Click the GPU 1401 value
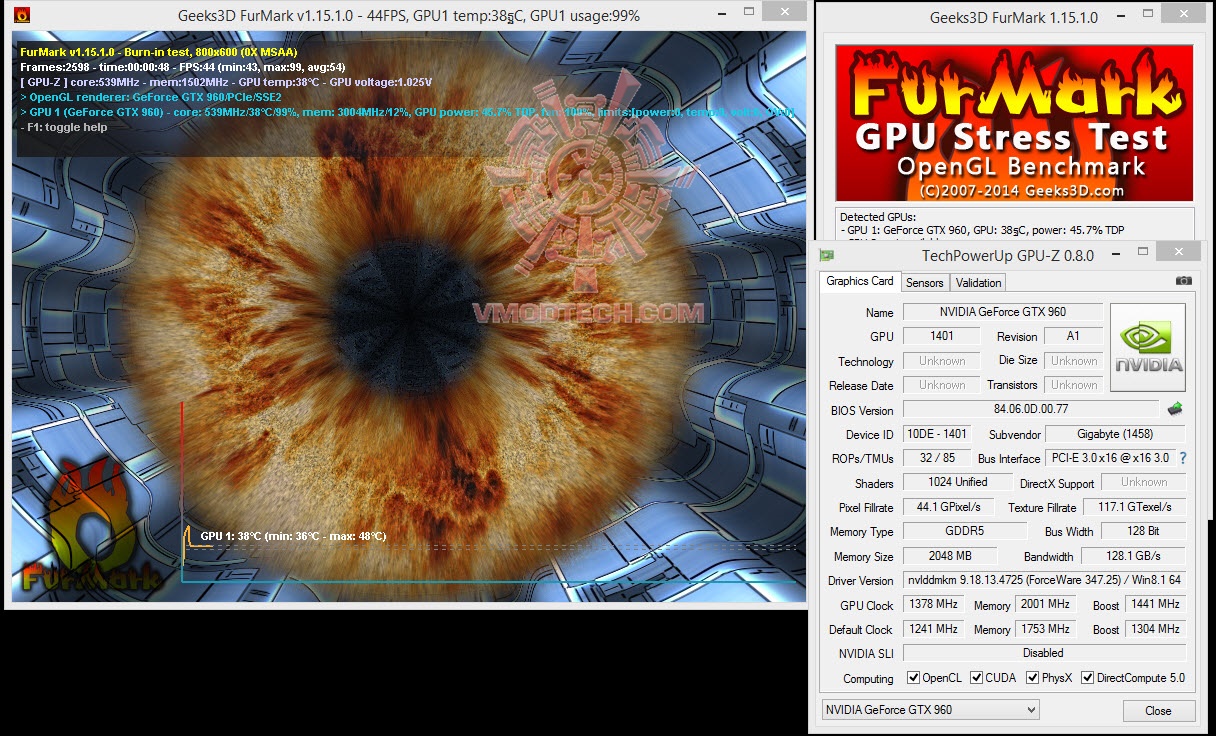The height and width of the screenshot is (736, 1216). (941, 336)
